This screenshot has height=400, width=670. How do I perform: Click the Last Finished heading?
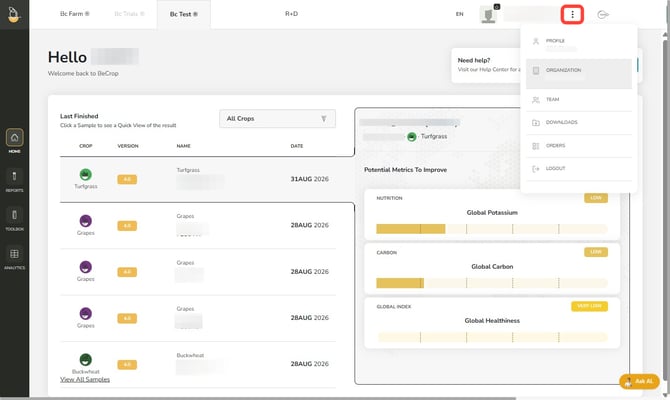(79, 116)
